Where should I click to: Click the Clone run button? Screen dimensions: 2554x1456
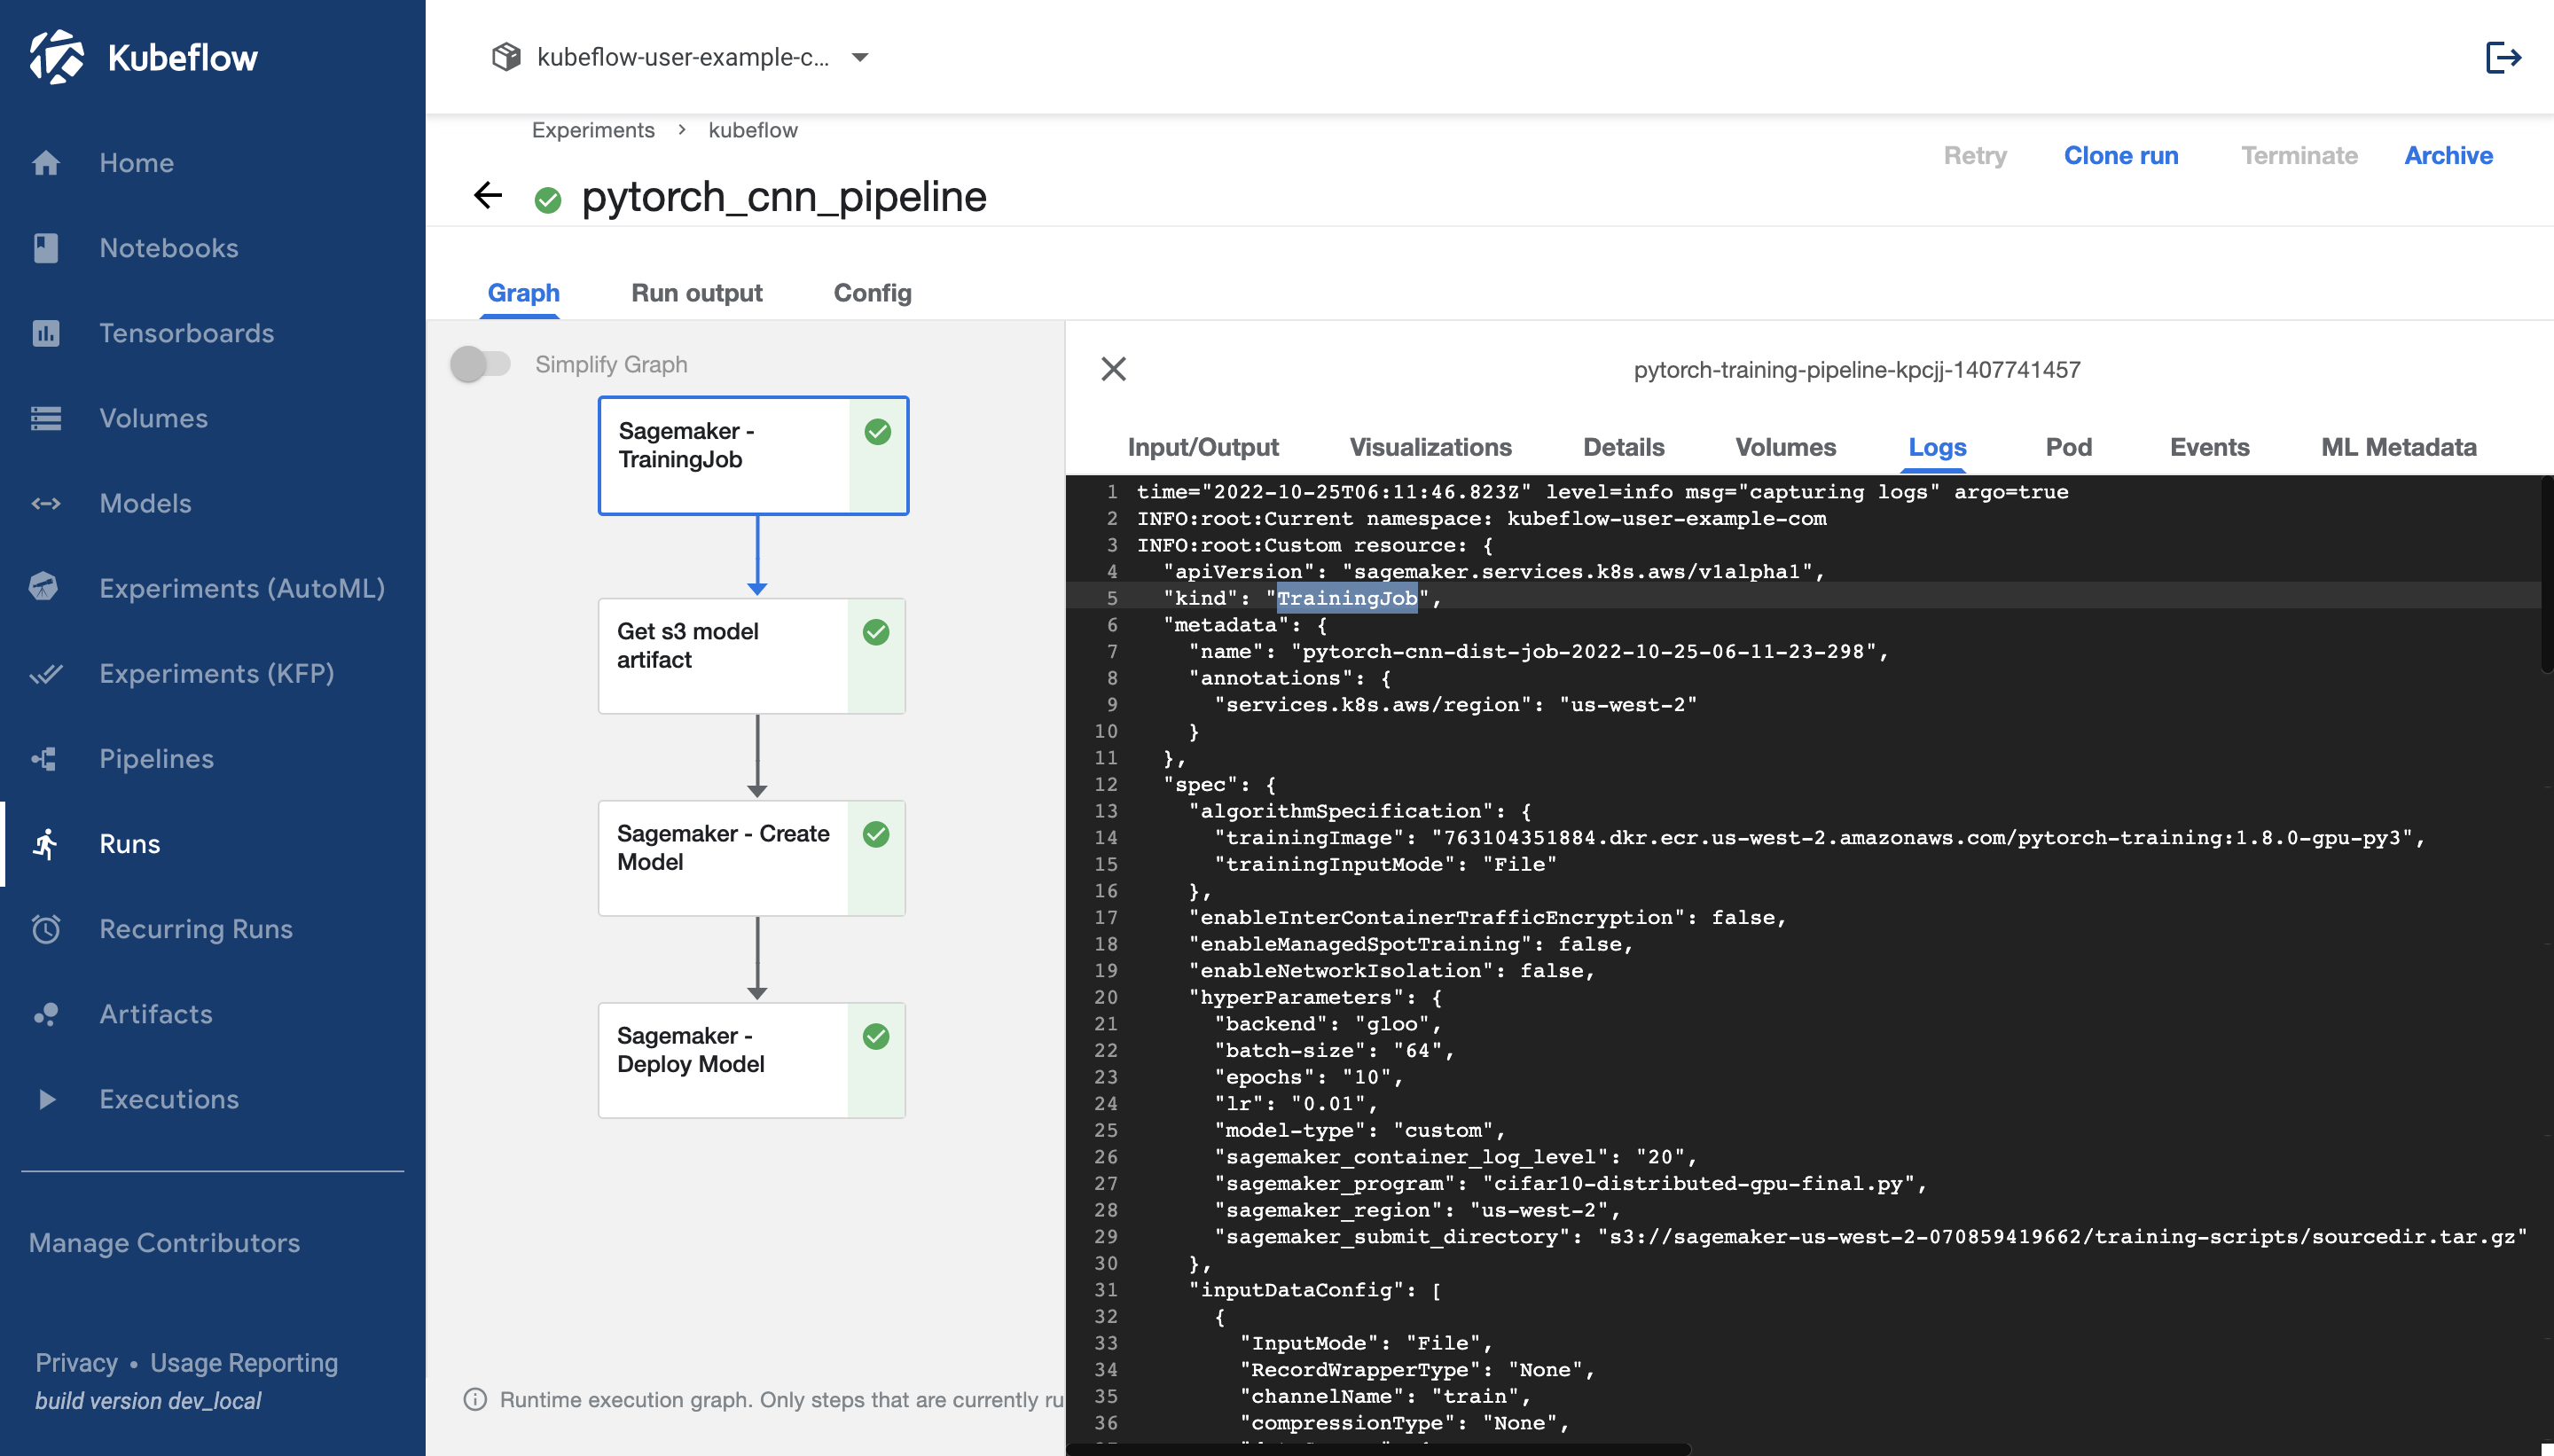click(2120, 156)
